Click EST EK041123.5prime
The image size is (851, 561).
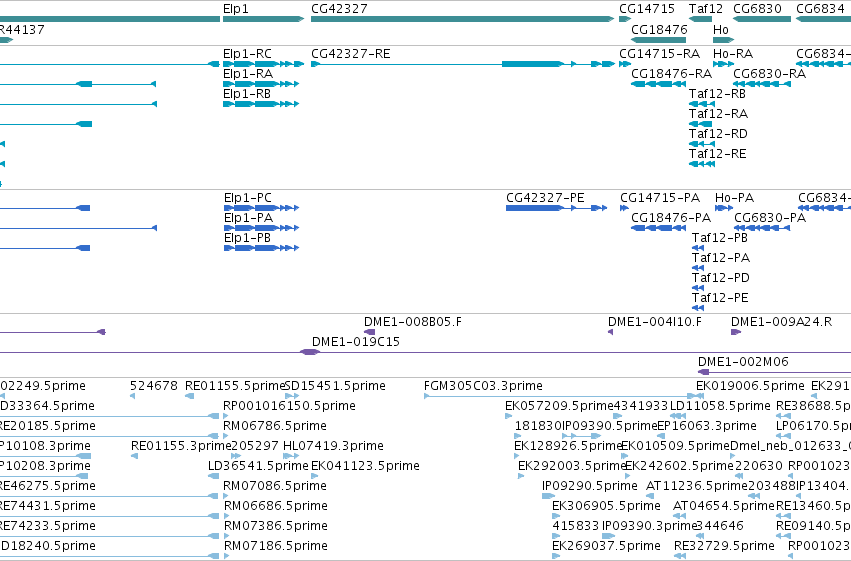tap(314, 476)
